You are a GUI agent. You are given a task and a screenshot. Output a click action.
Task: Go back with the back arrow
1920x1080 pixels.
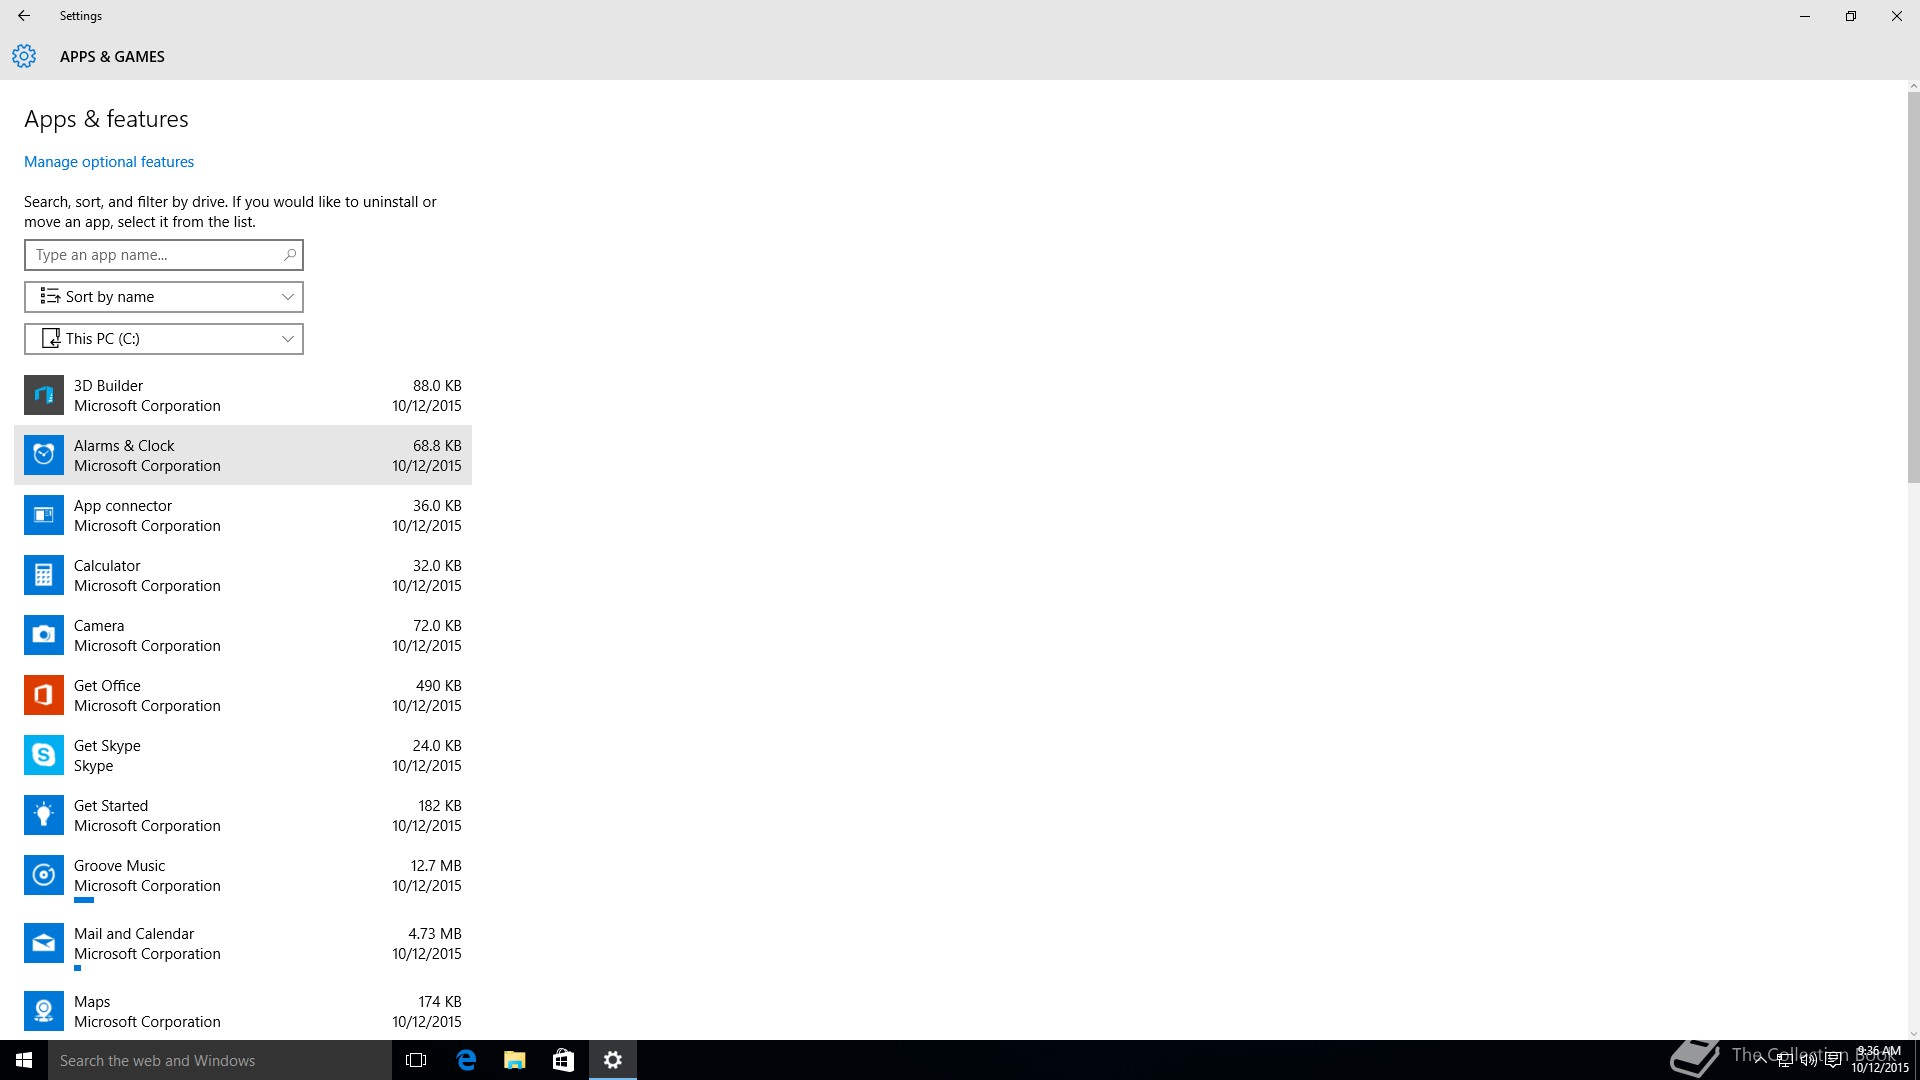click(x=24, y=16)
